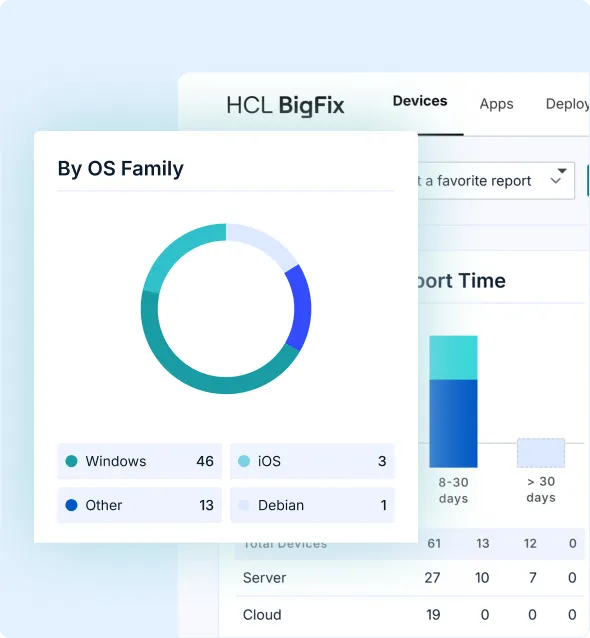Click the Other count 13 in legend
Viewport: 590px width, 638px height.
click(206, 505)
